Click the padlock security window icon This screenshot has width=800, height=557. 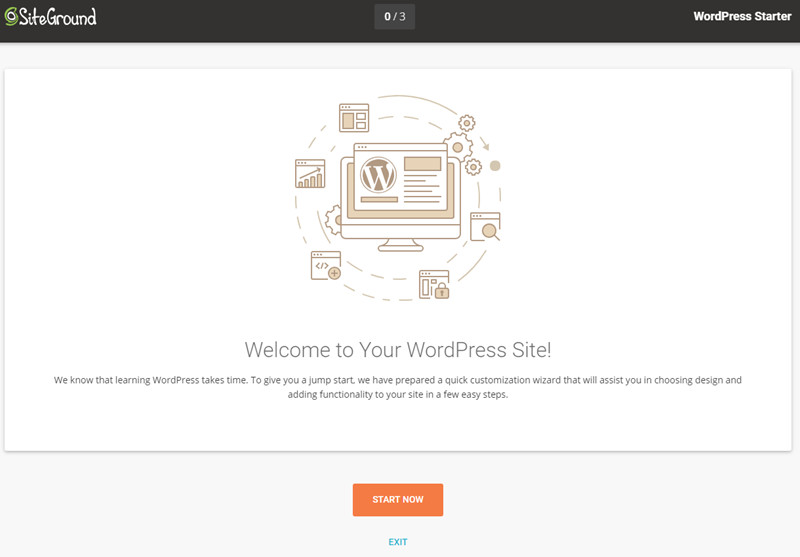[434, 284]
